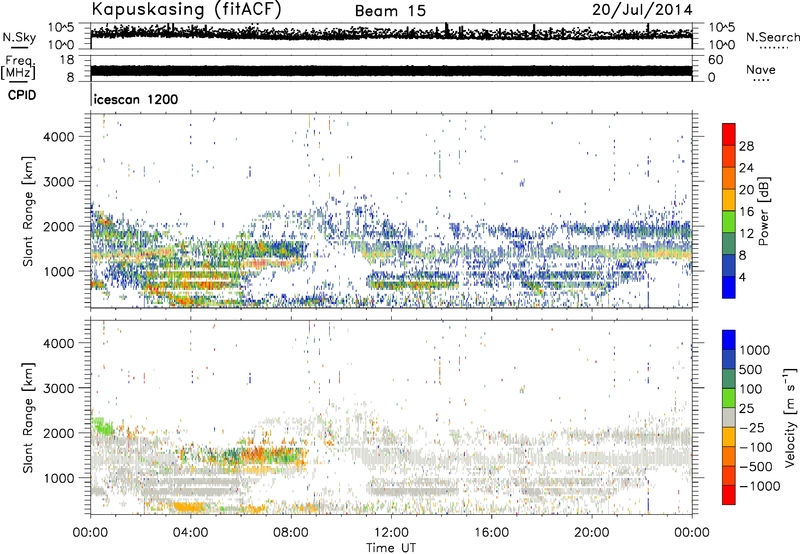Click the Power panel "Slant Range [km]" title
Viewport: 800px width, 554px height.
(x=28, y=211)
